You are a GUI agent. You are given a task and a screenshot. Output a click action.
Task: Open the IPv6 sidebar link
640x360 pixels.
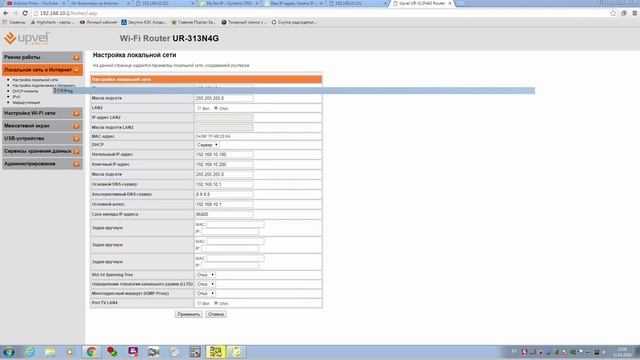[16, 97]
